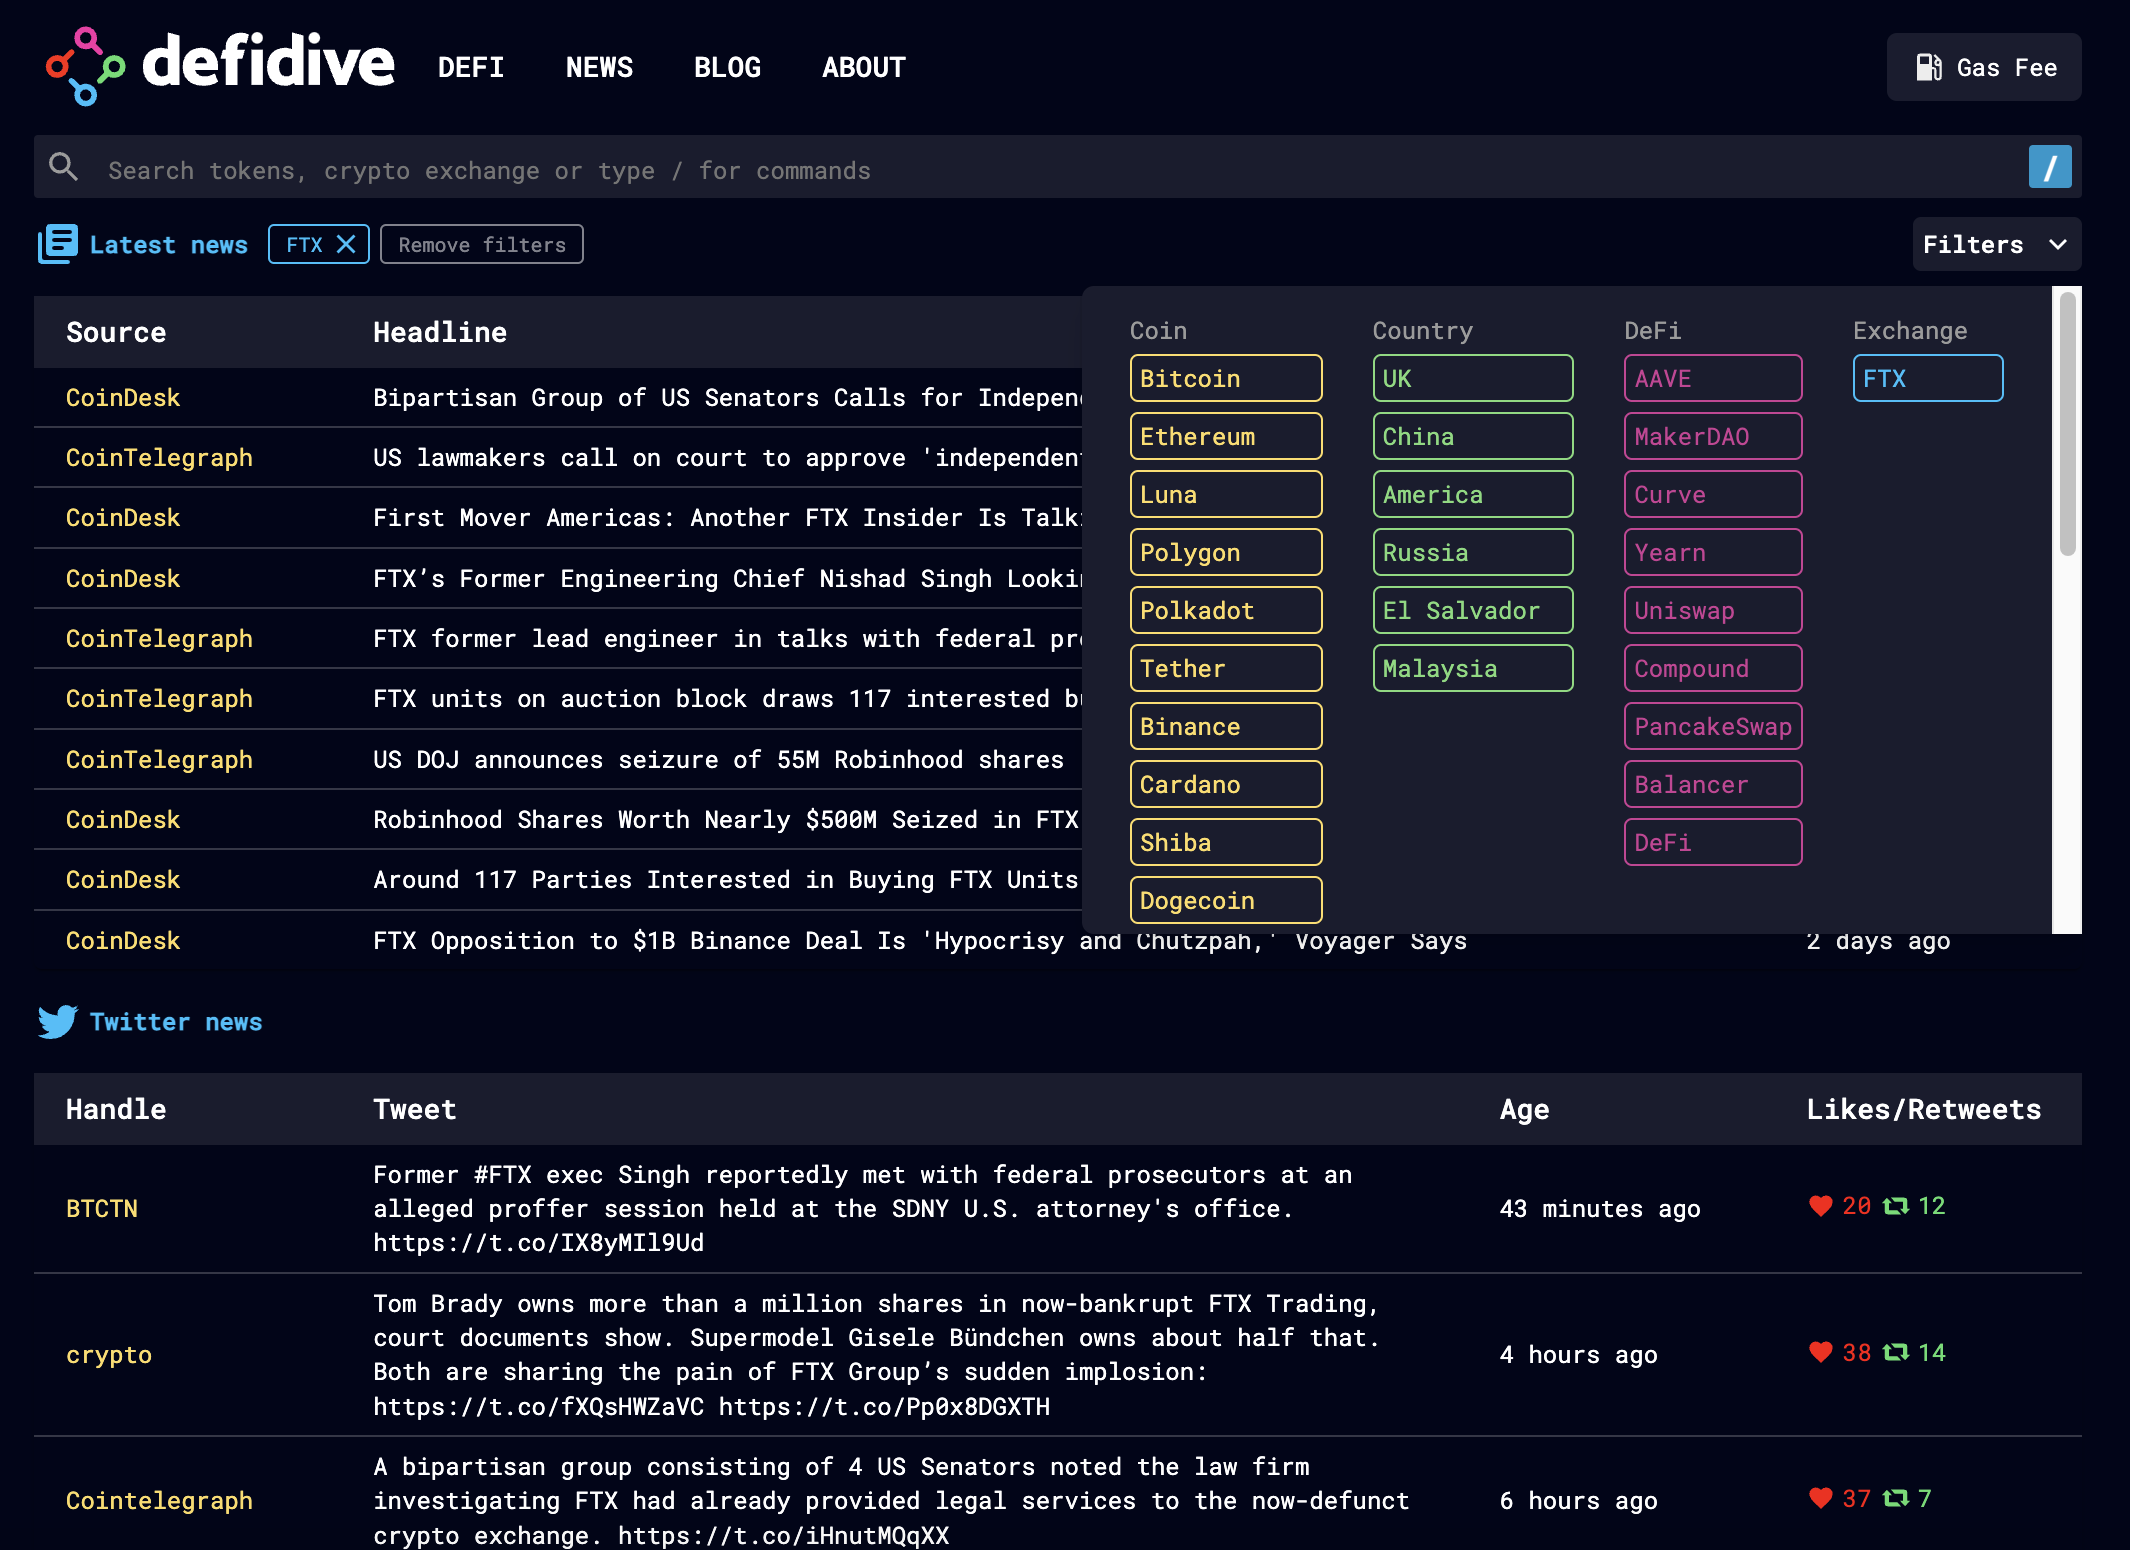Image resolution: width=2130 pixels, height=1550 pixels.
Task: Open headline FTX Opposition to $1B Binance Deal
Action: coord(920,940)
